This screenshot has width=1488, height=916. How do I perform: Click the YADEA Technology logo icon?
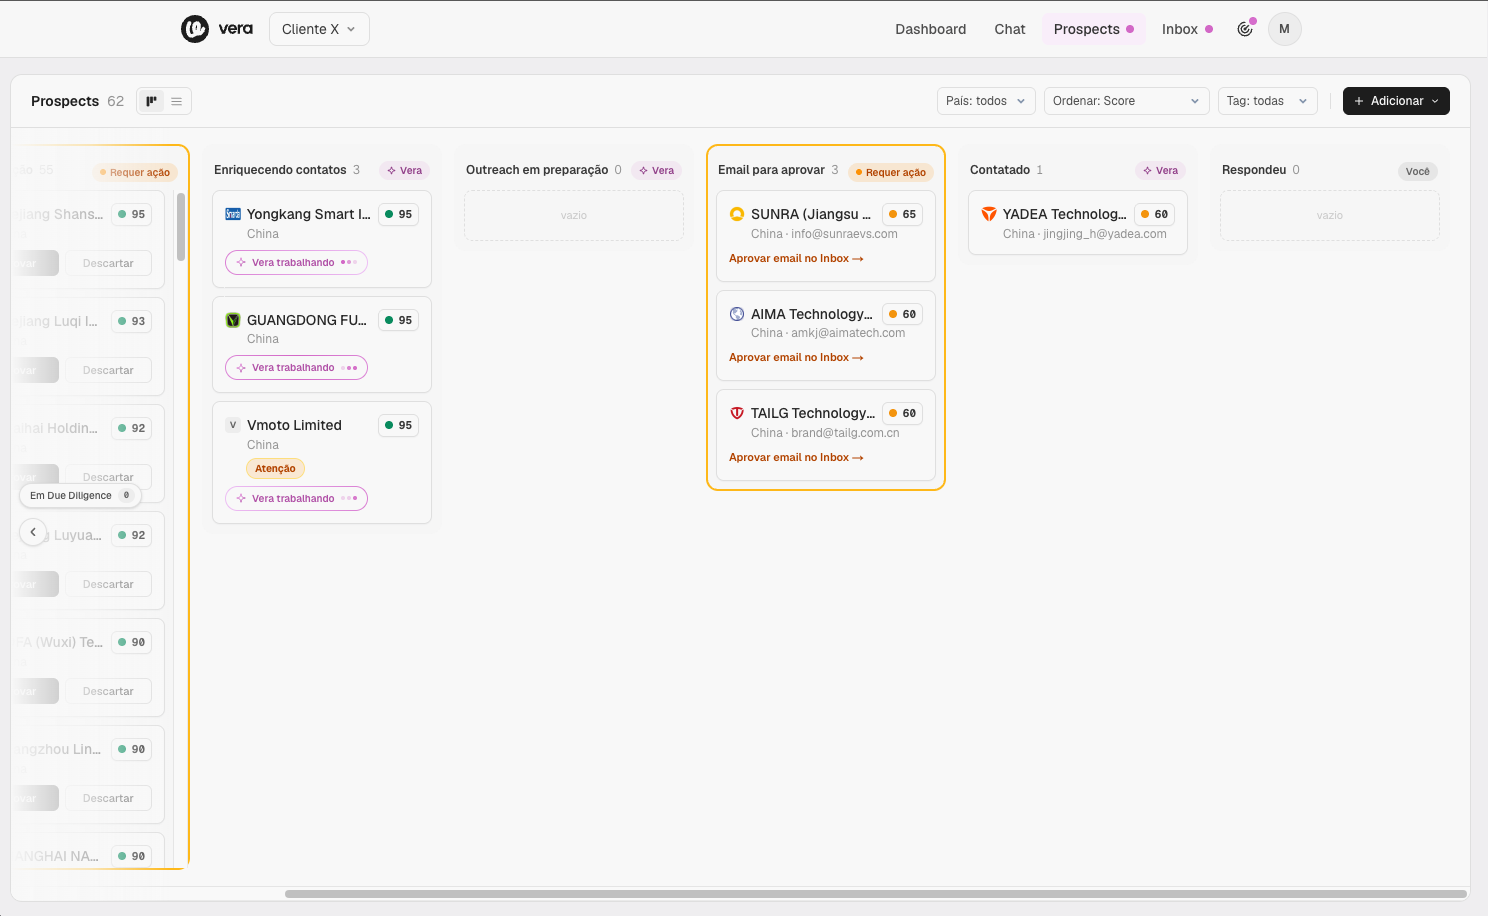pos(989,214)
